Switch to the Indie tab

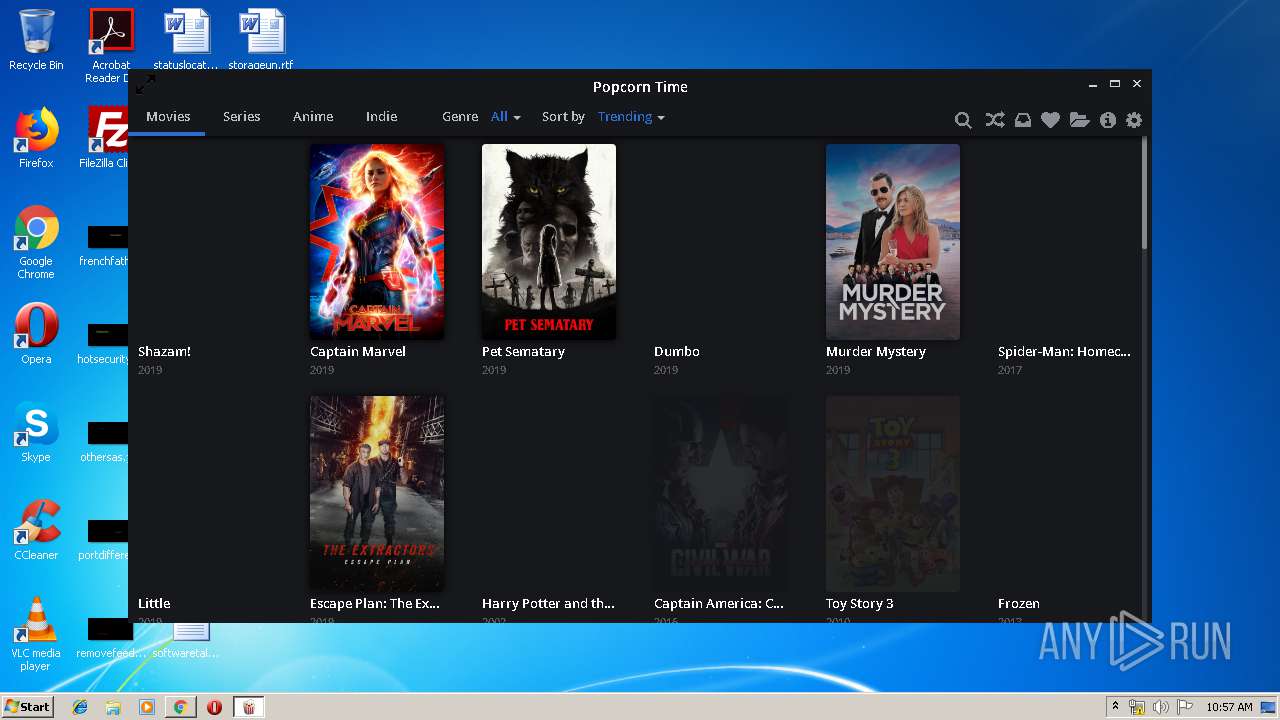coord(381,117)
